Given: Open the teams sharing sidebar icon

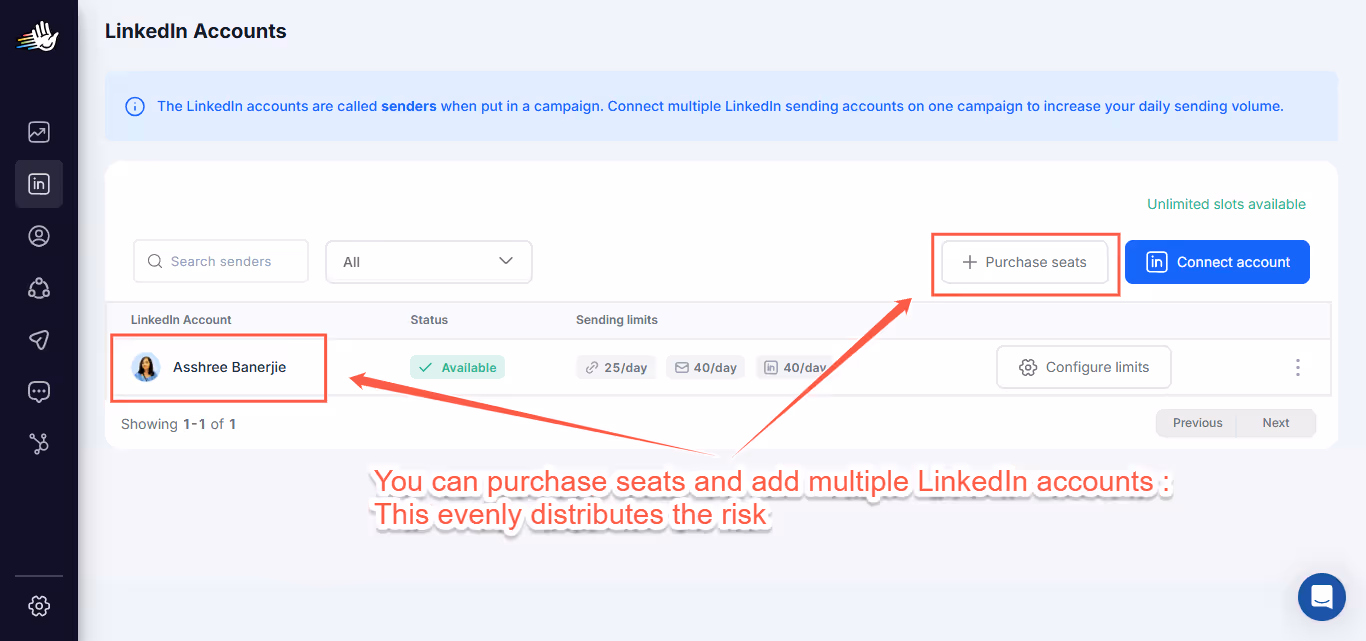Looking at the screenshot, I should [38, 287].
